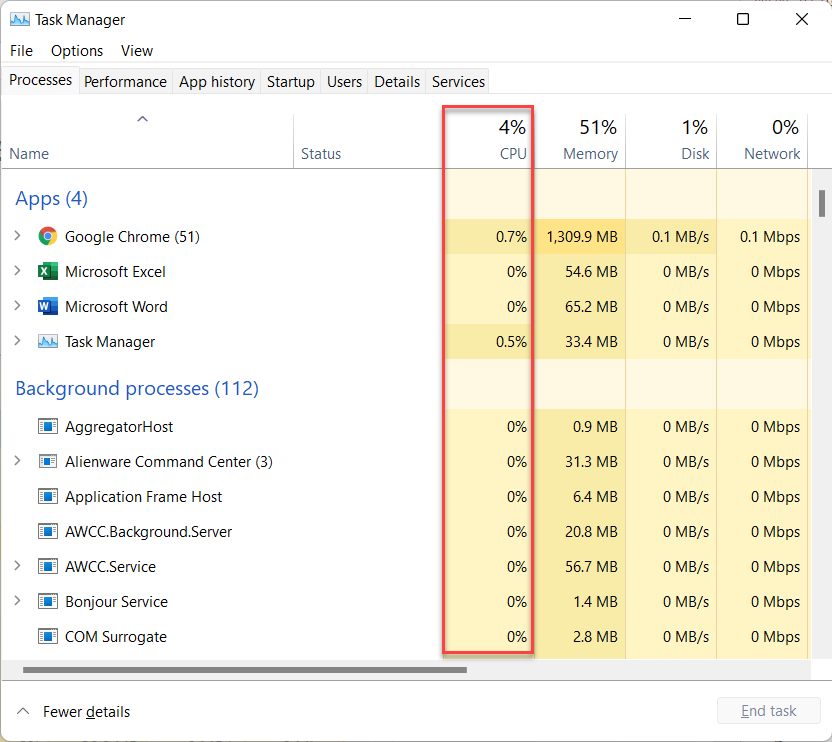The image size is (832, 742).
Task: Click the horizontal scrollbar at the bottom
Action: (x=244, y=670)
